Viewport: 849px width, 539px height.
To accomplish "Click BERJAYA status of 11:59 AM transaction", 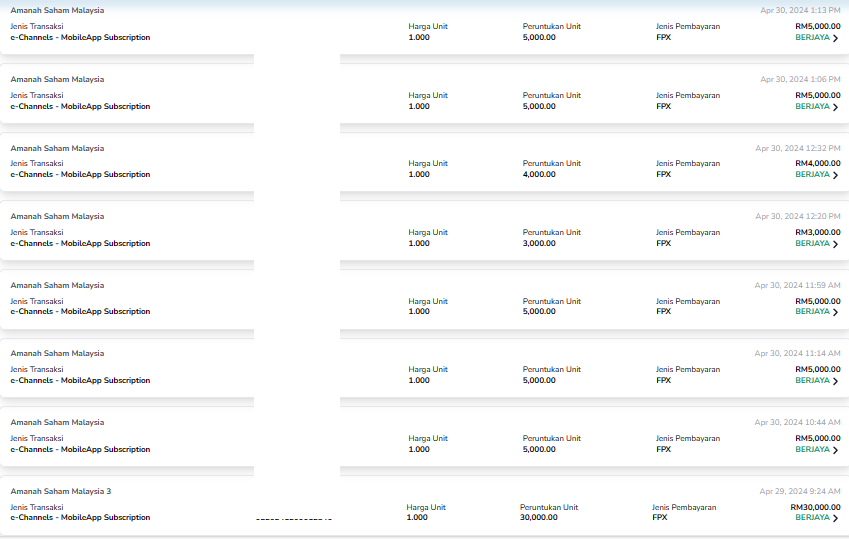I will click(812, 311).
